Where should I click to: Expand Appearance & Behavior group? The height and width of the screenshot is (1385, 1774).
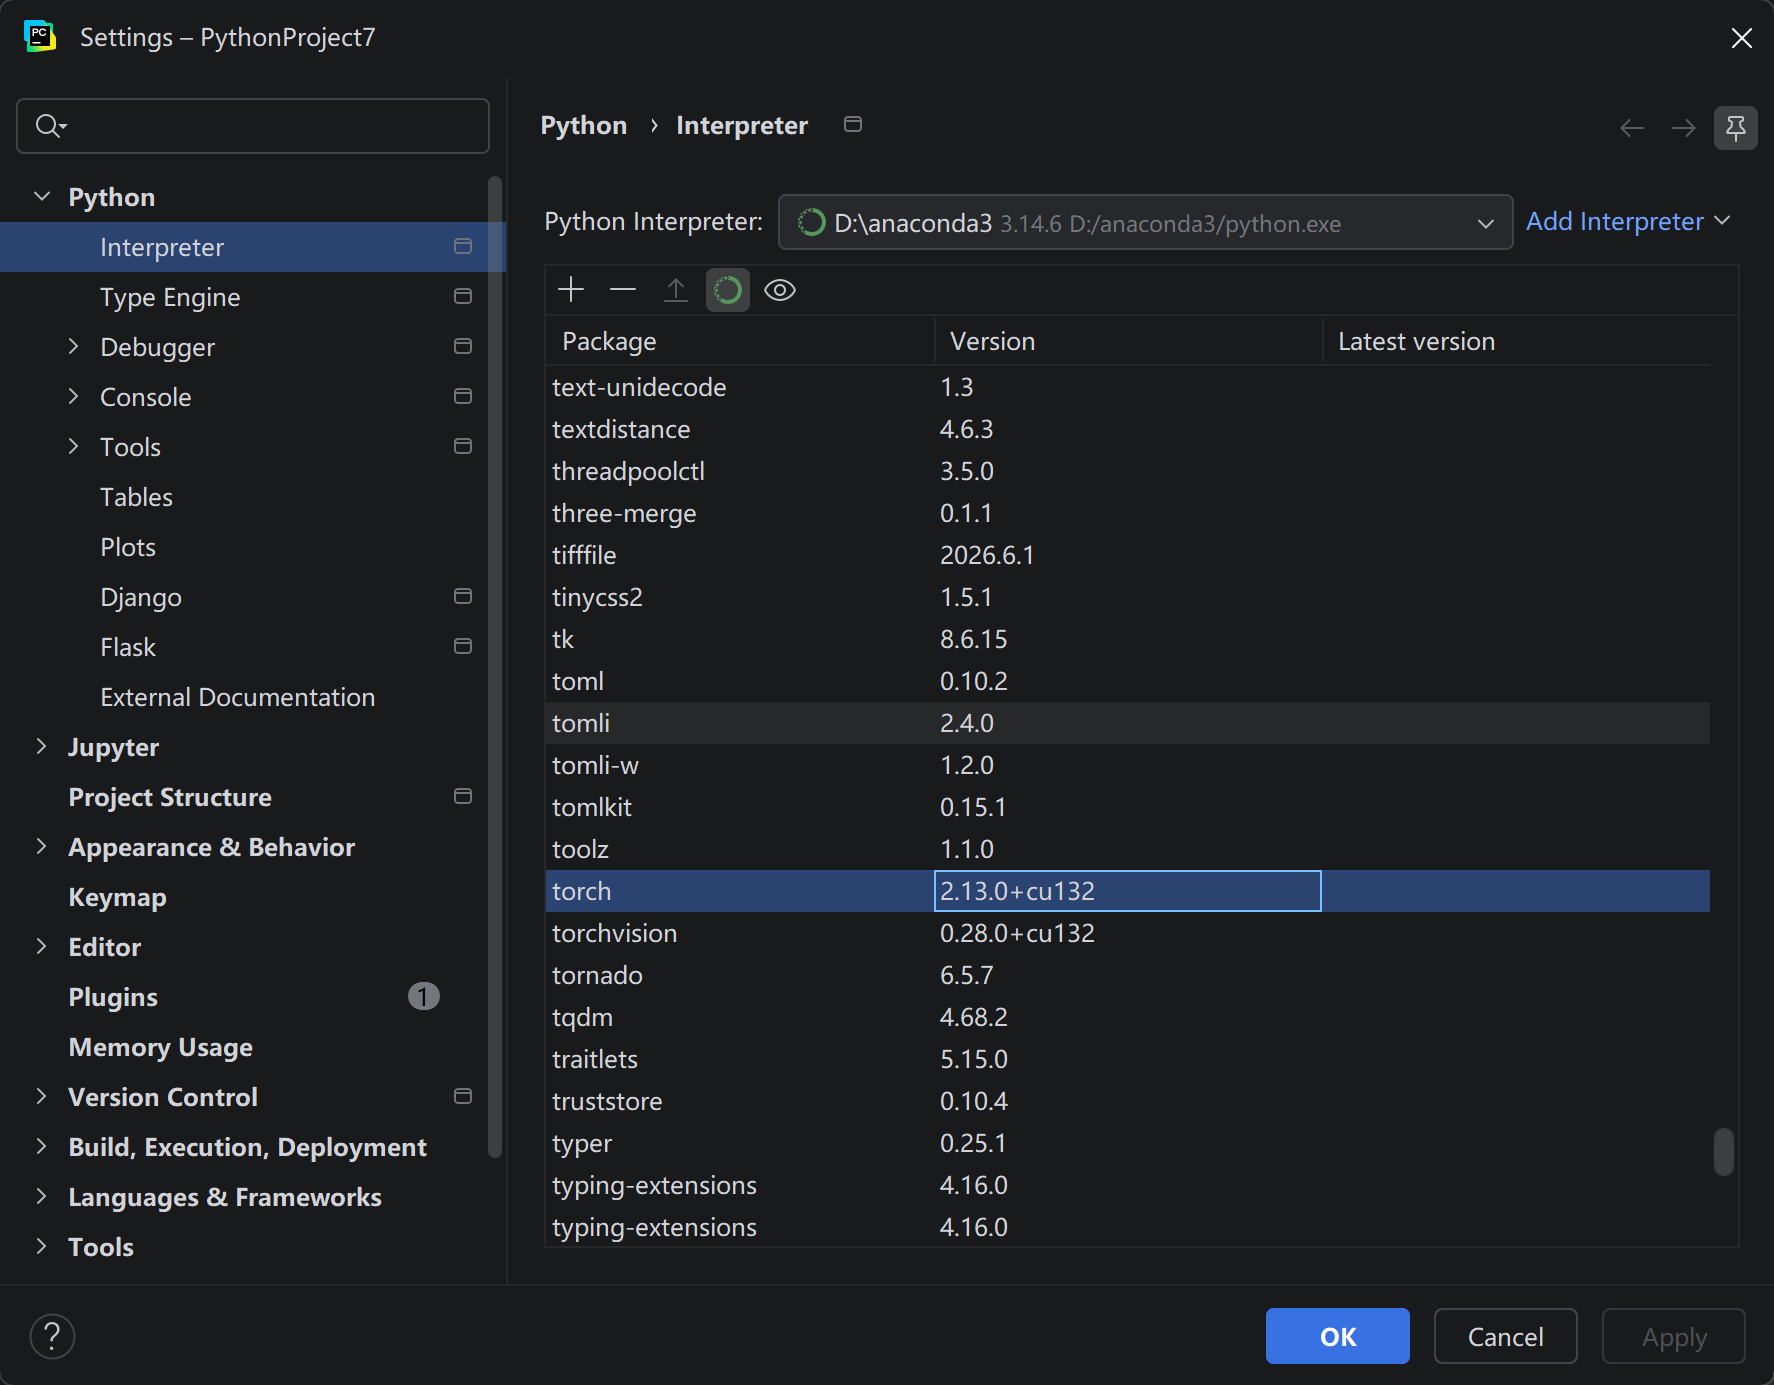pyautogui.click(x=41, y=846)
